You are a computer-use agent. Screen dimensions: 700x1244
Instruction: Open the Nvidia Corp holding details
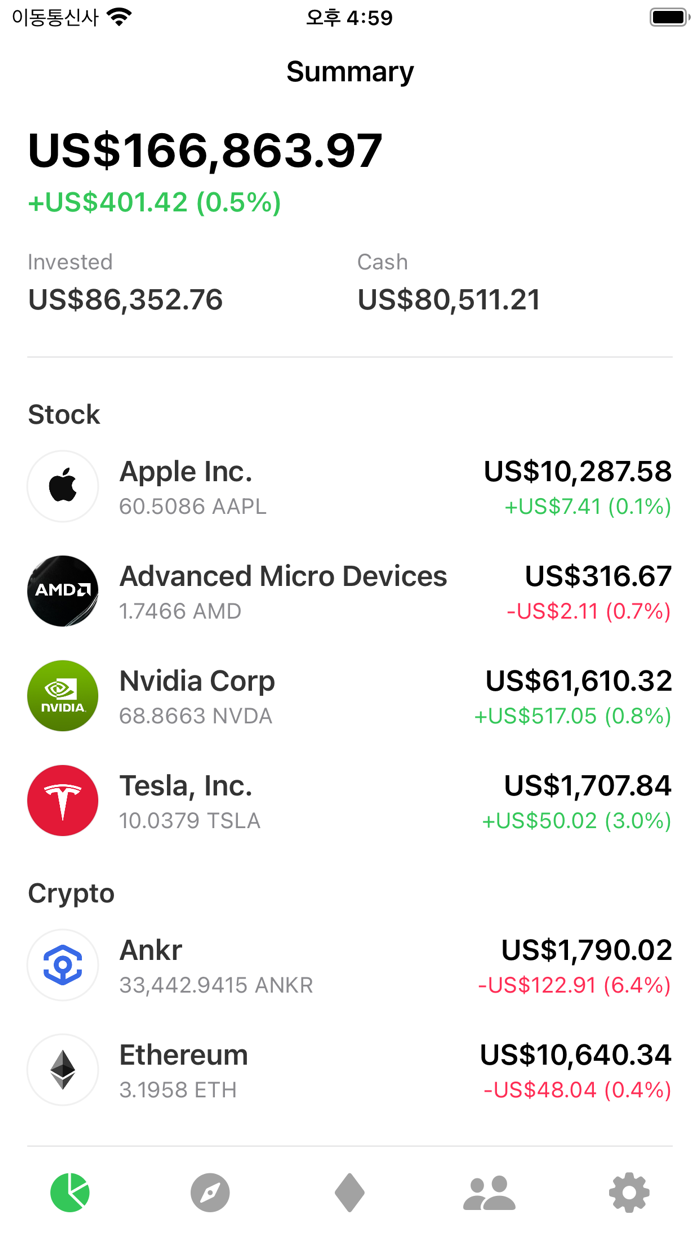(x=350, y=695)
